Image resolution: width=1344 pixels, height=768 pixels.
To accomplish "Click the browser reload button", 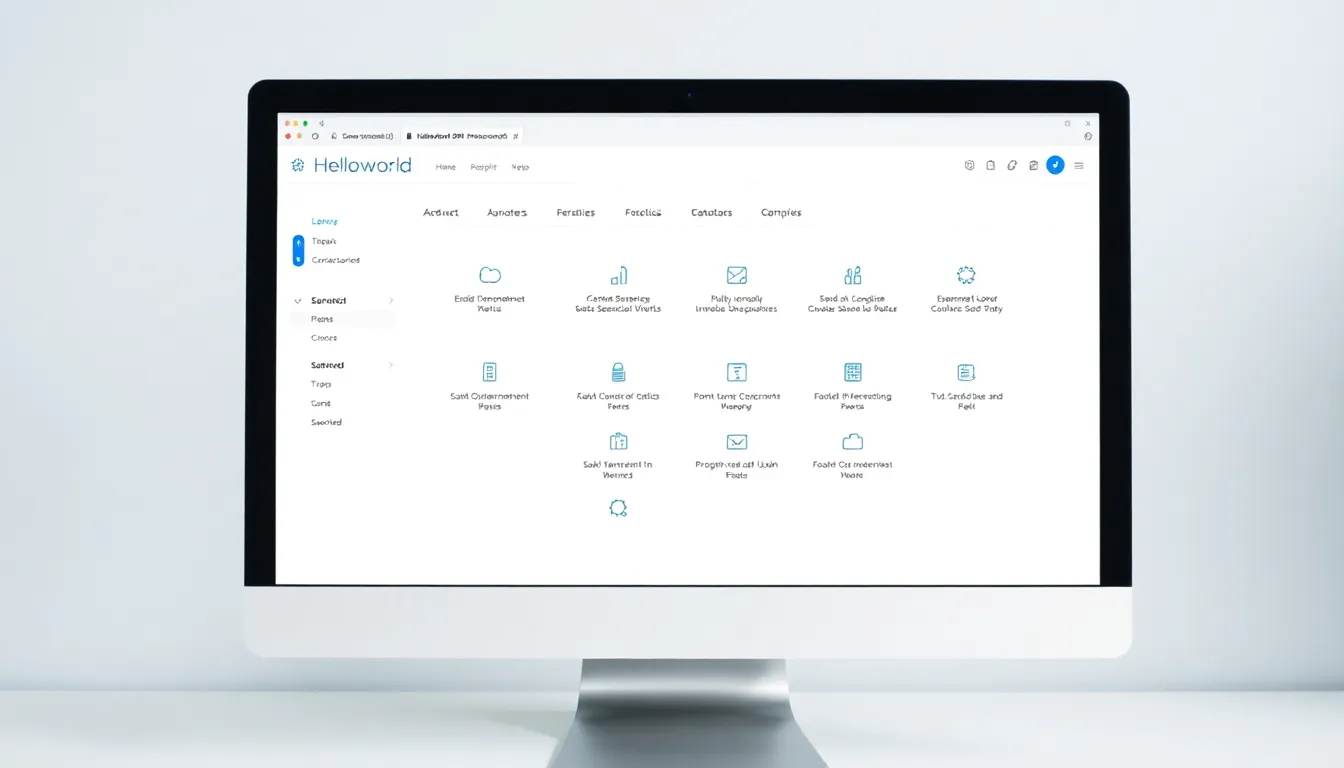I will (315, 136).
